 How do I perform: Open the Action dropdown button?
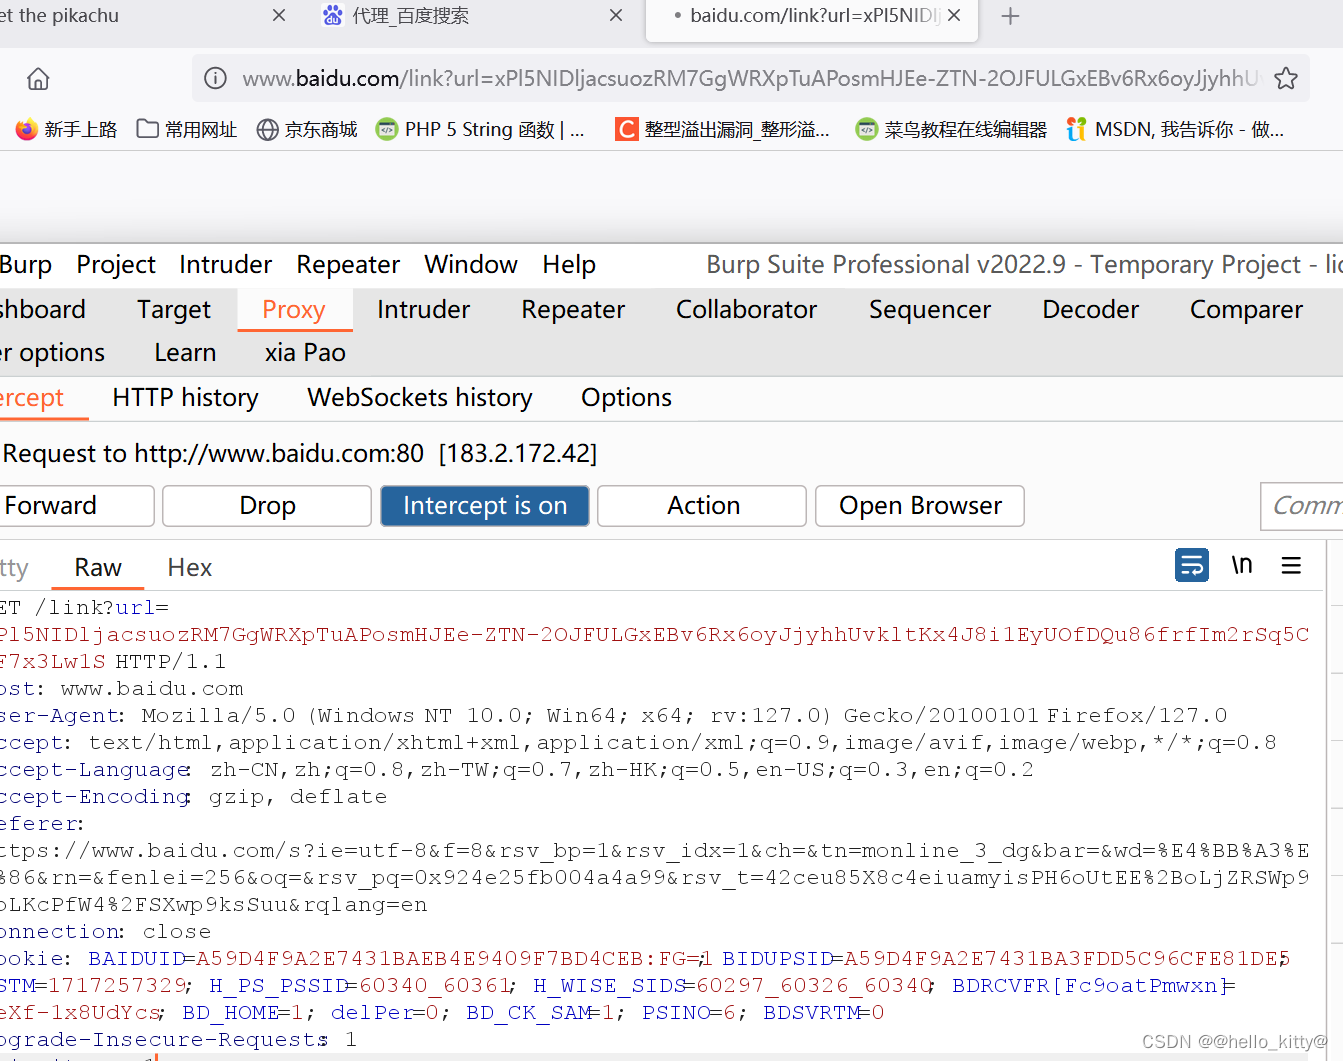(x=703, y=506)
